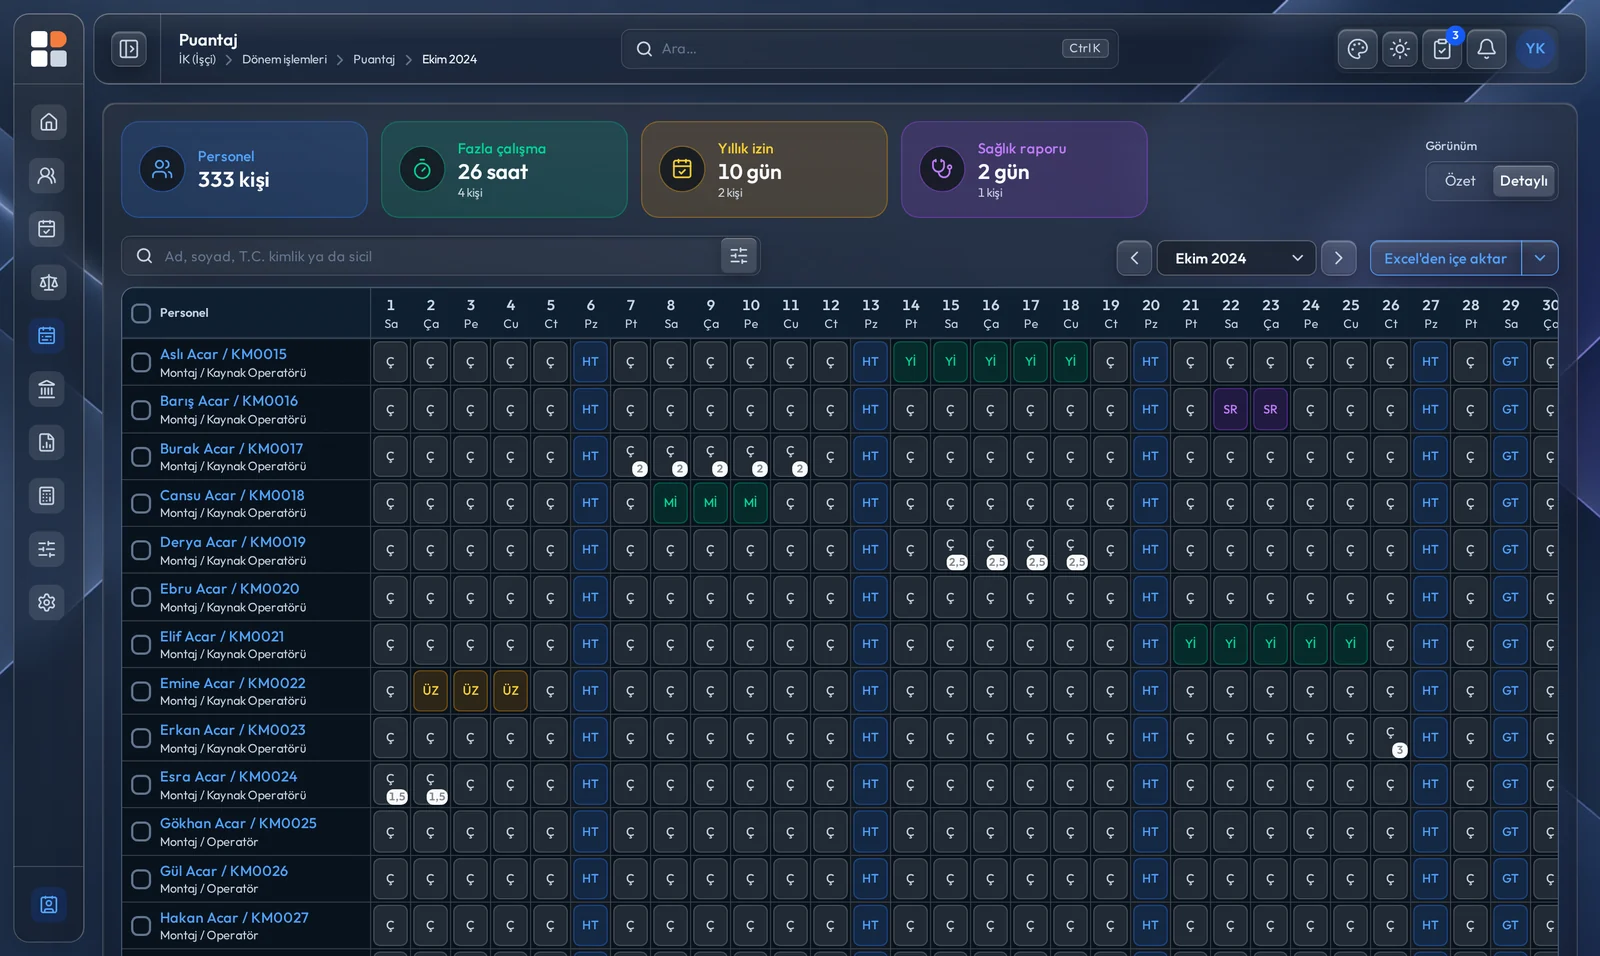Screen dimensions: 1600x956
Task: Tick the checkbox for Gökhan Acar
Action: point(141,832)
